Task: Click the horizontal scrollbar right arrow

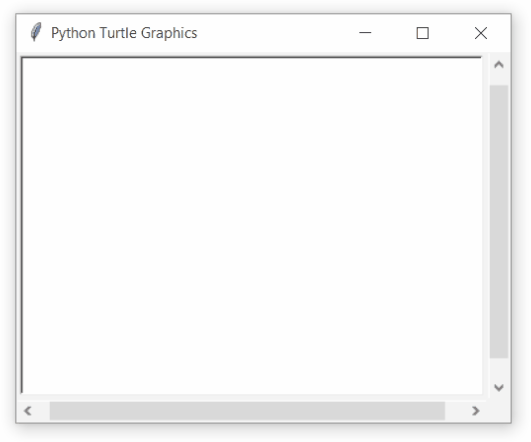Action: click(475, 411)
